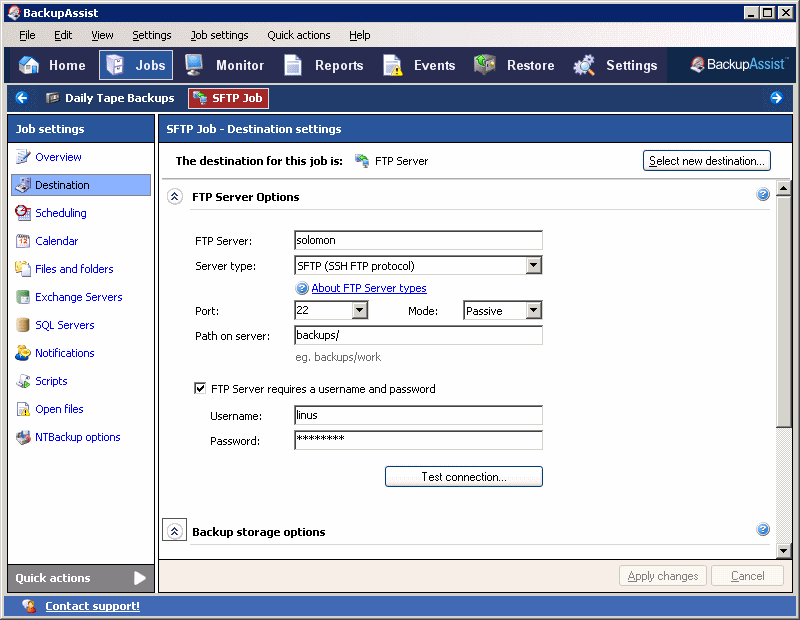The height and width of the screenshot is (620, 800).
Task: Click the Overview pencil icon
Action: pos(23,157)
